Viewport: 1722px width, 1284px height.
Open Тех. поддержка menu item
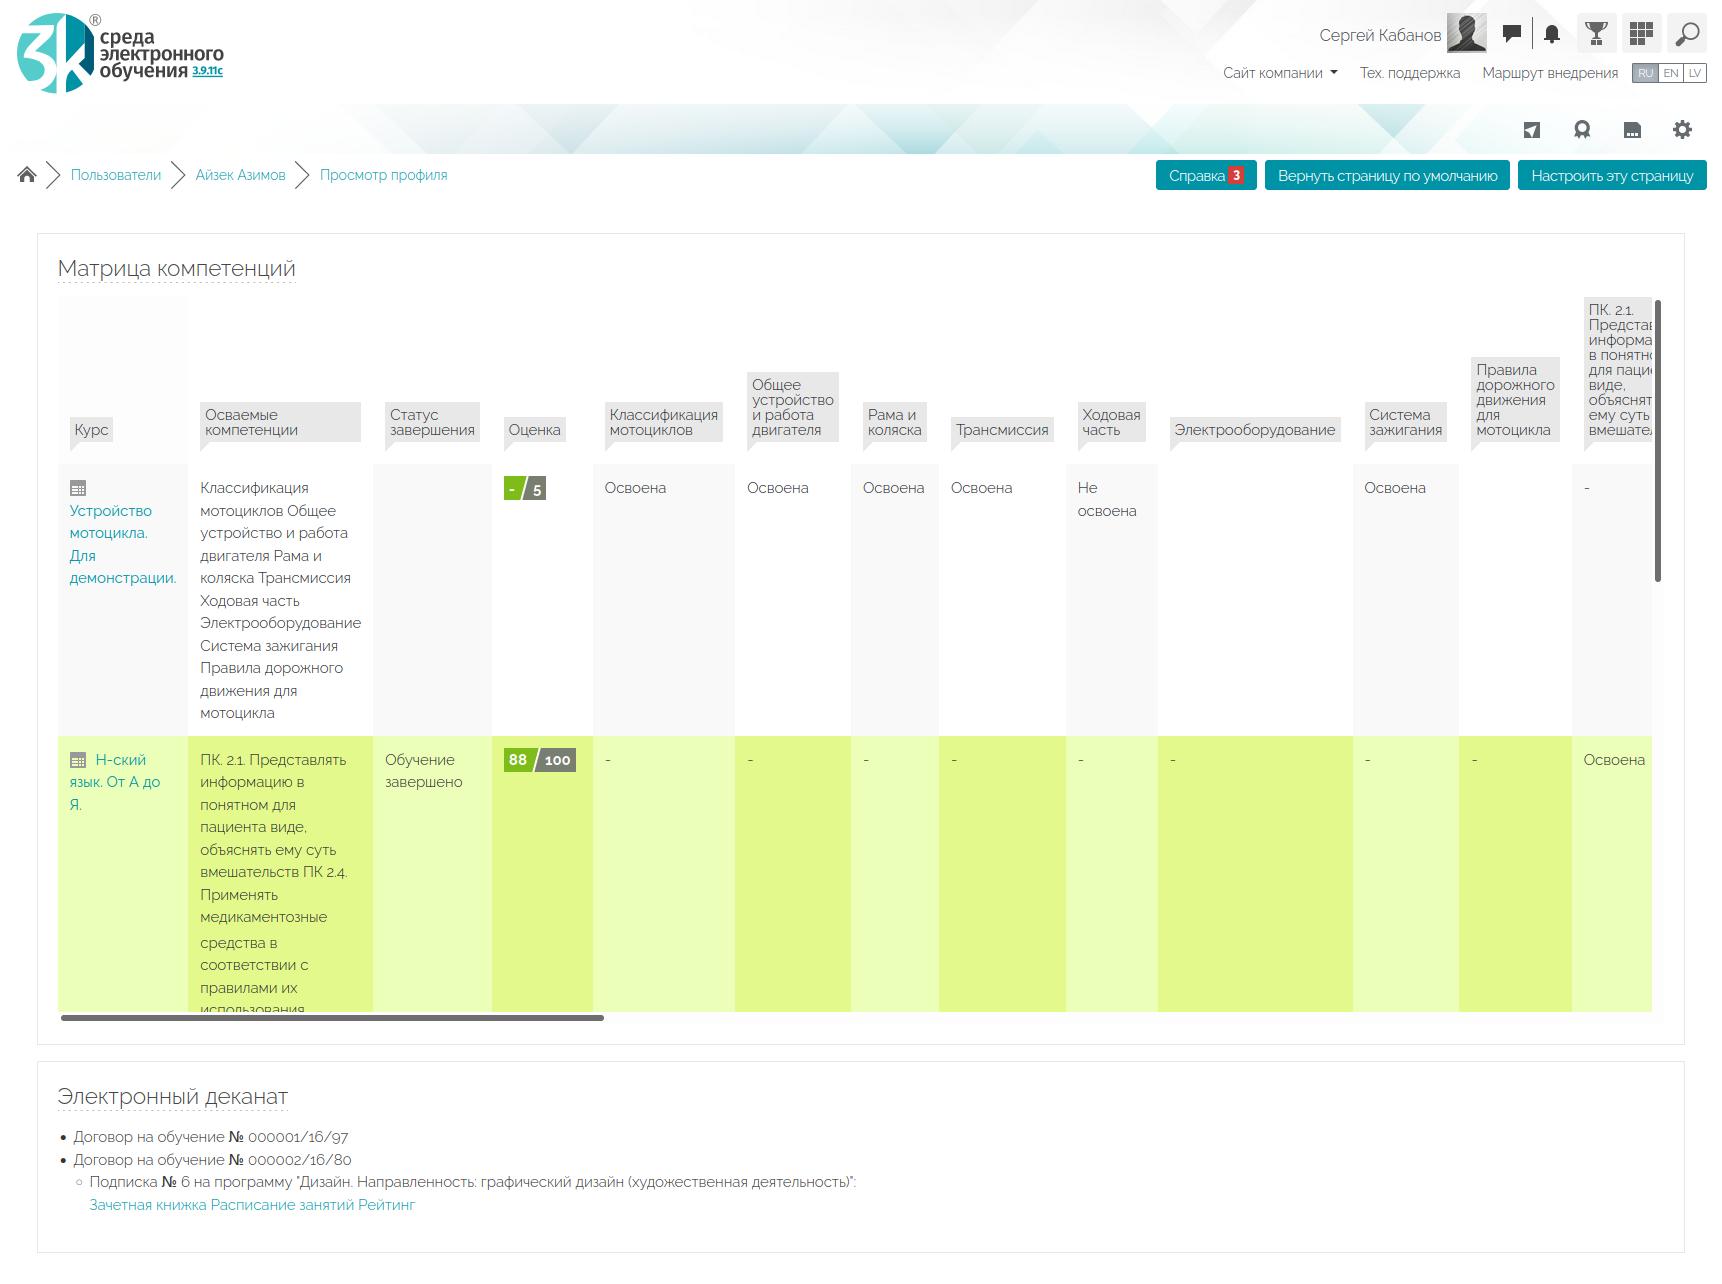(x=1409, y=73)
